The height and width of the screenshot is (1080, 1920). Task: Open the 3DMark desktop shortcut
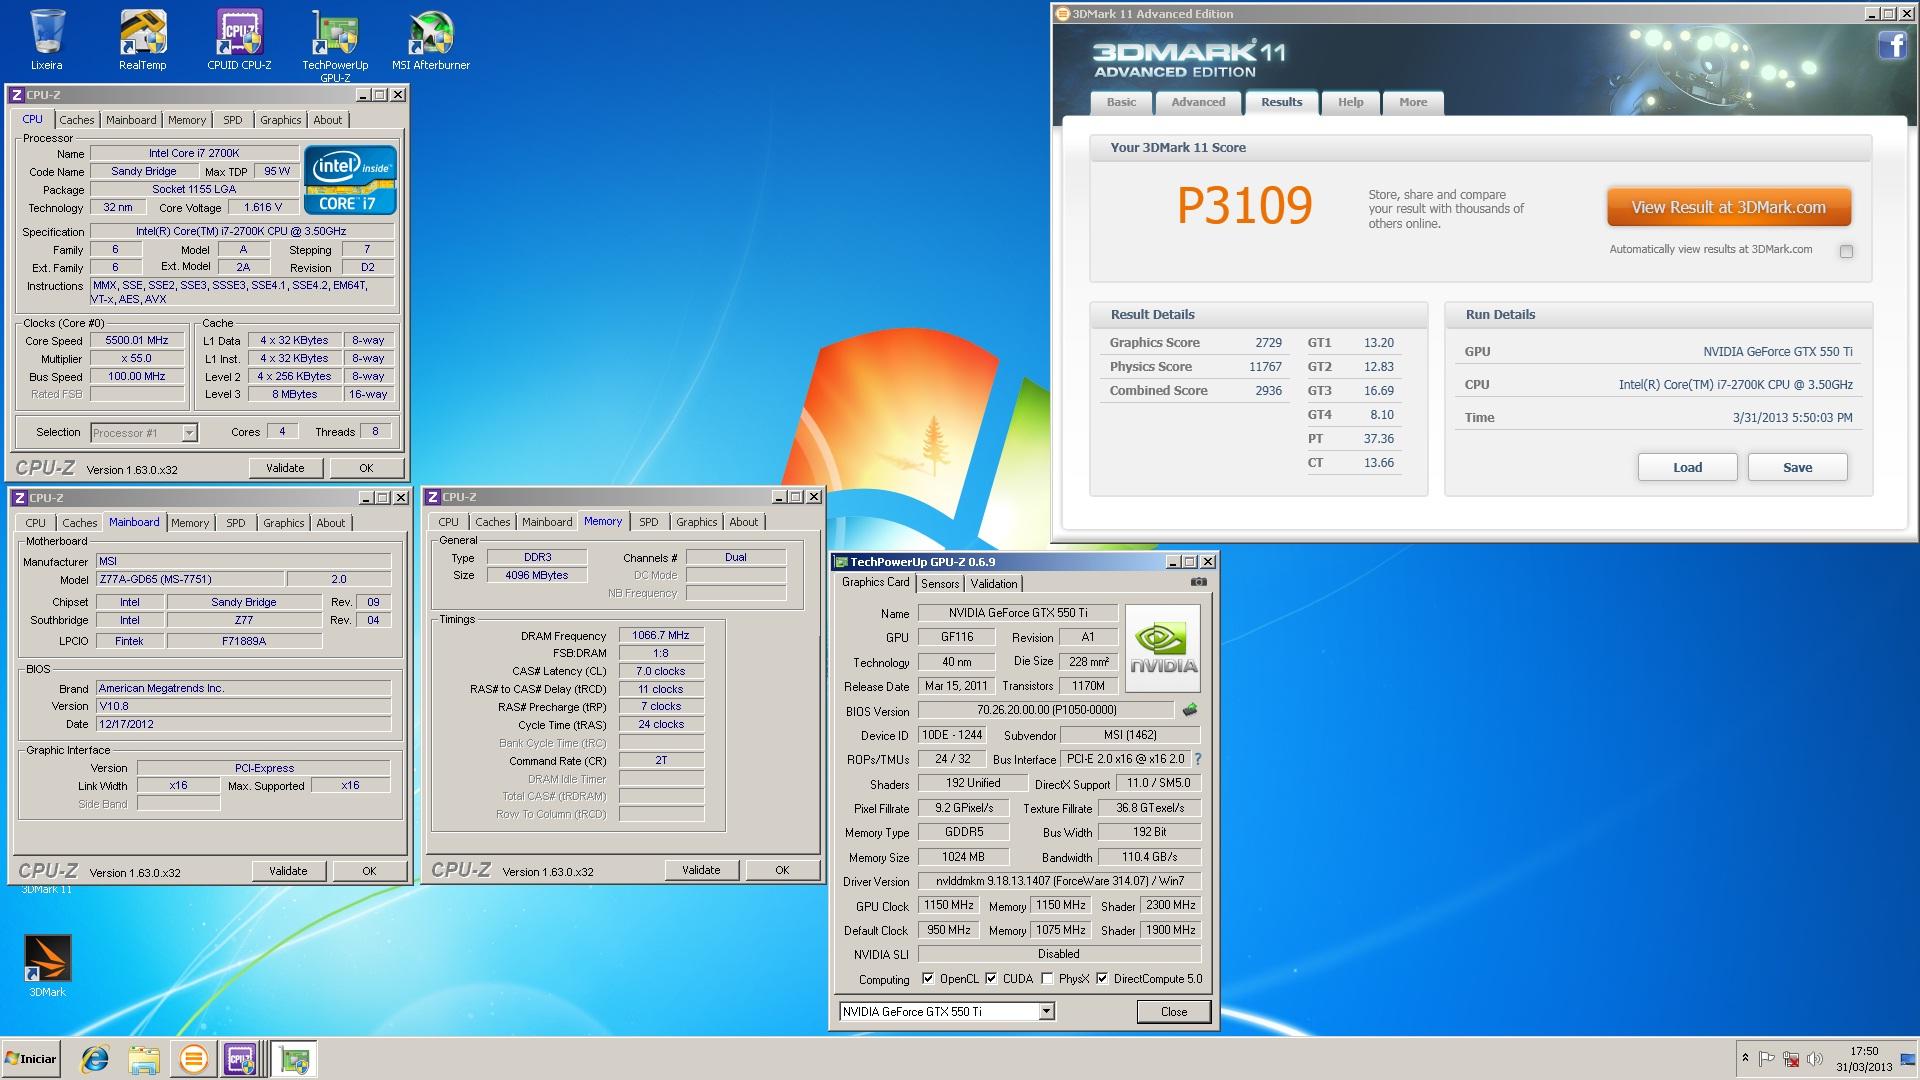coord(47,965)
